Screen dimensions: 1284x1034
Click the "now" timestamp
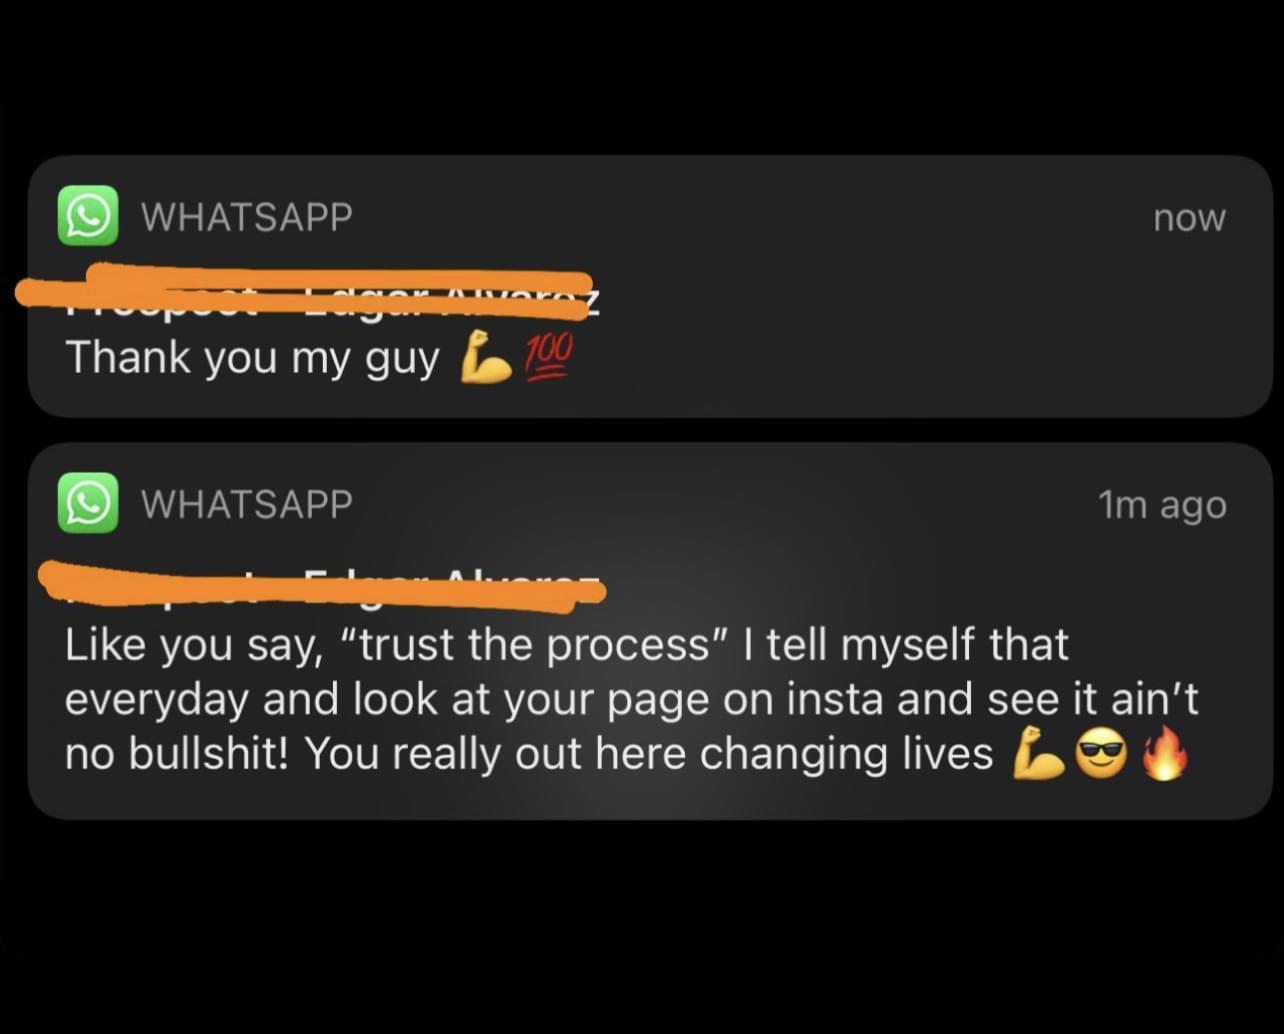1189,218
